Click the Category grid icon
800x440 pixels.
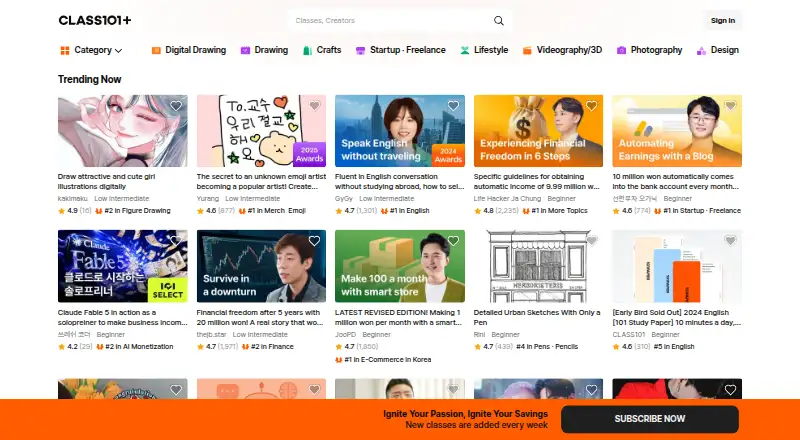click(x=65, y=50)
